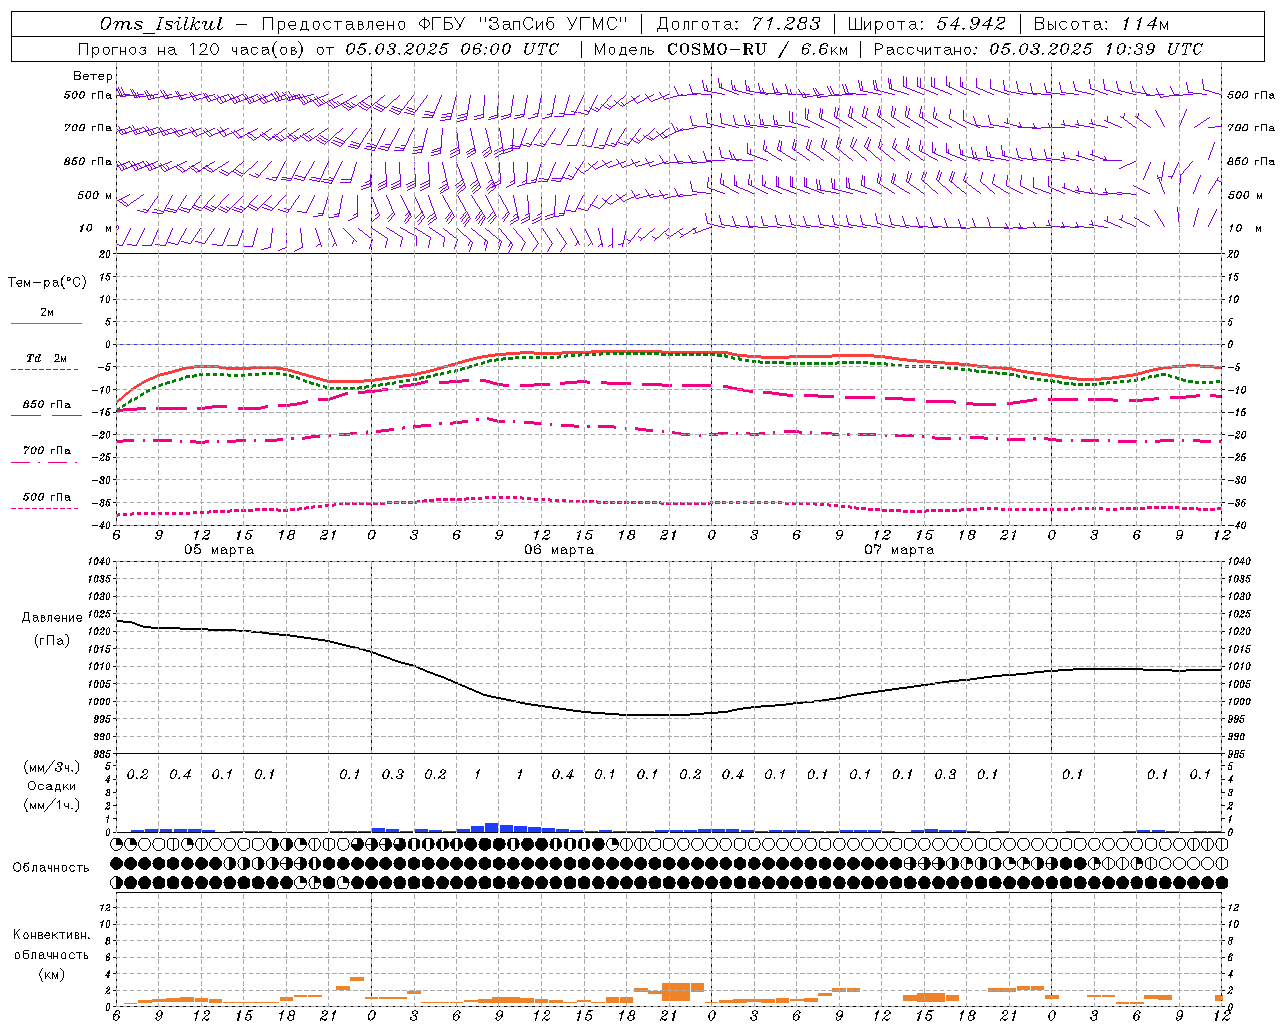This screenshot has width=1280, height=1024.
Task: Click the Конвективн. convective cloud label
Action: point(51,935)
